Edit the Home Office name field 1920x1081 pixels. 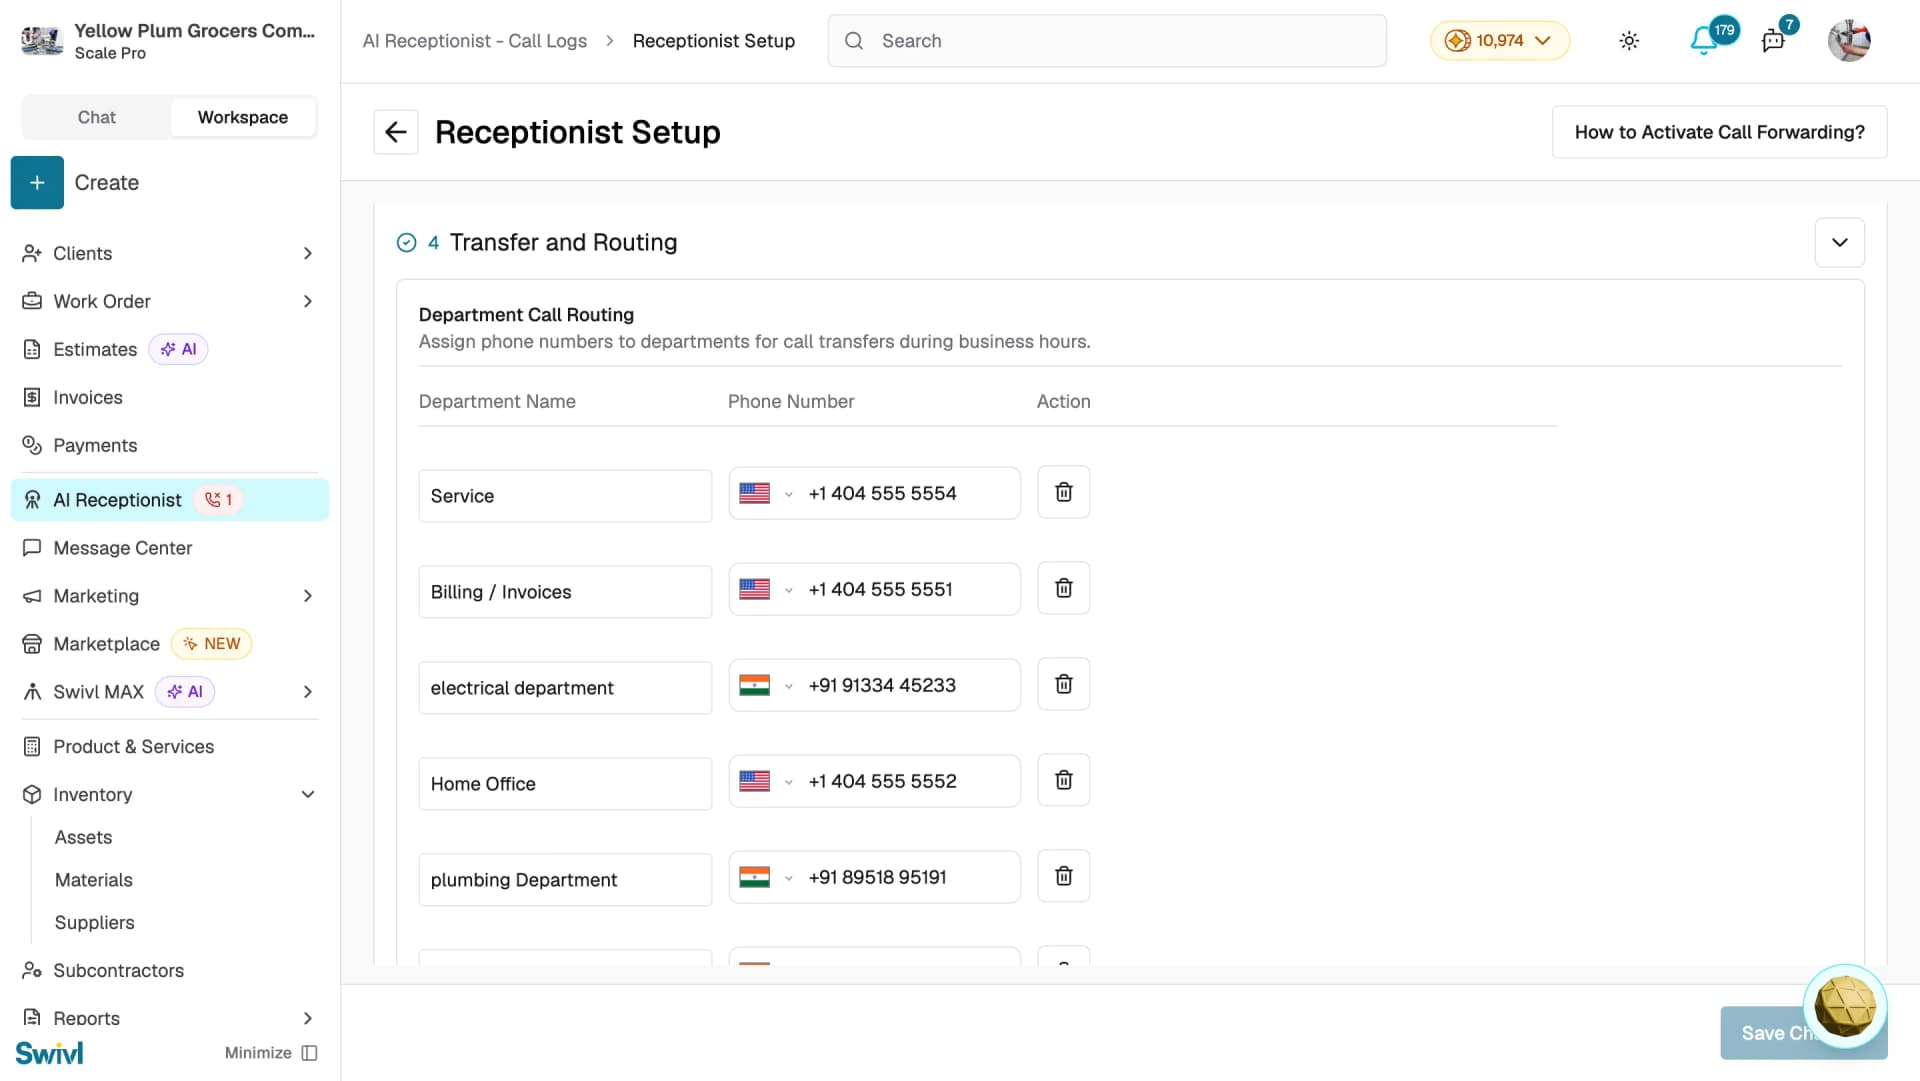[565, 784]
